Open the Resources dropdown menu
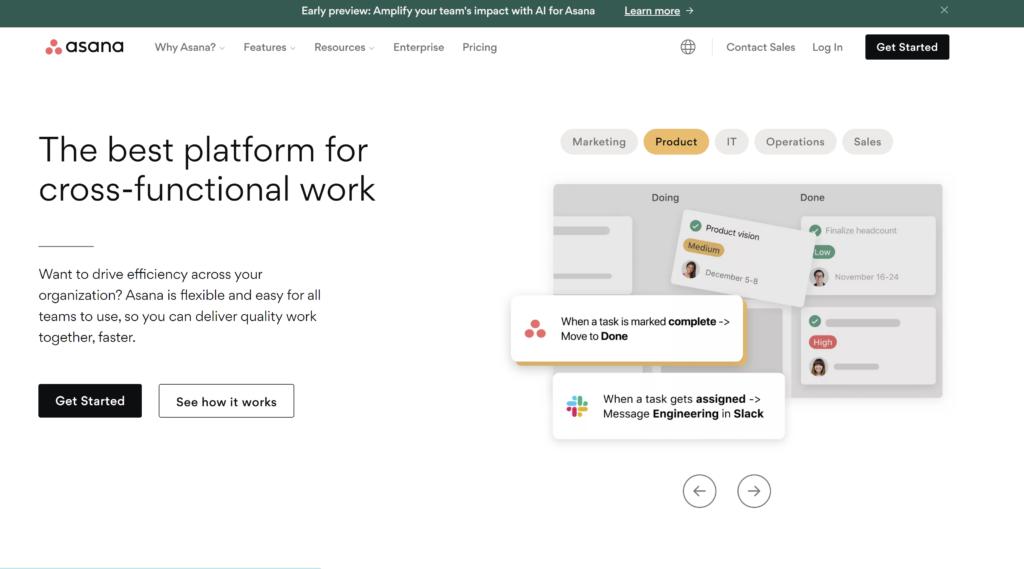The width and height of the screenshot is (1024, 569). pyautogui.click(x=344, y=47)
